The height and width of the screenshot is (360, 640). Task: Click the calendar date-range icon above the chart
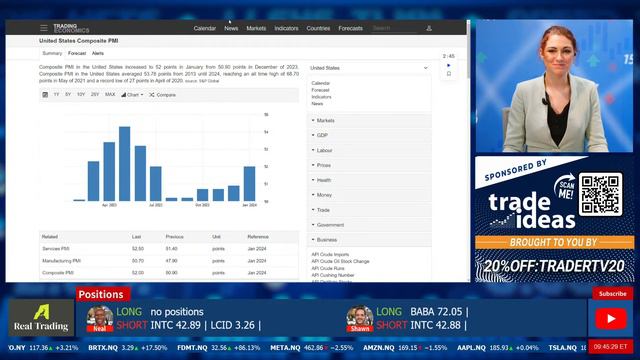click(45, 95)
